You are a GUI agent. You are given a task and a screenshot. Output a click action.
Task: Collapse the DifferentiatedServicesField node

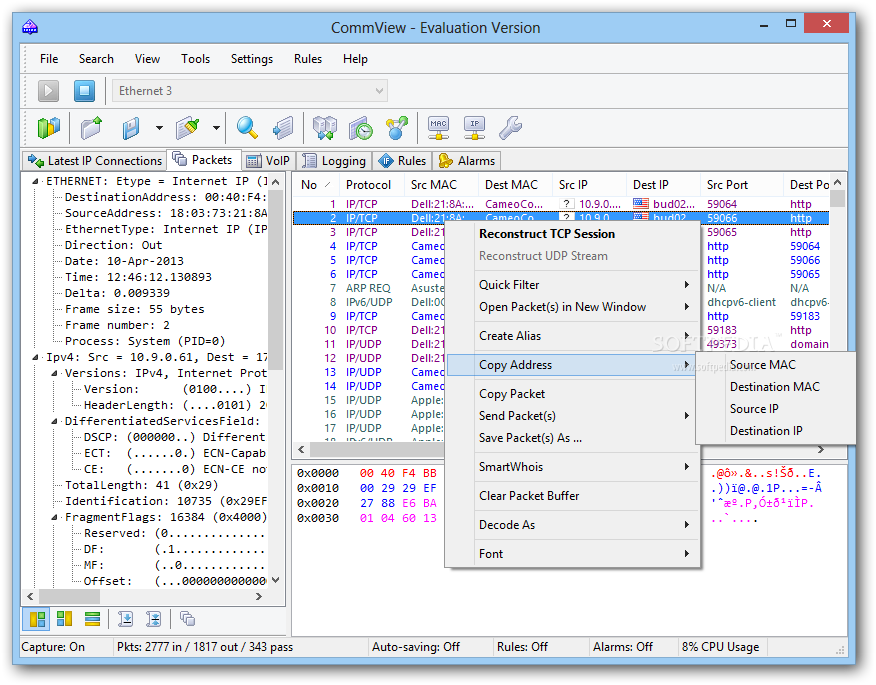click(54, 421)
